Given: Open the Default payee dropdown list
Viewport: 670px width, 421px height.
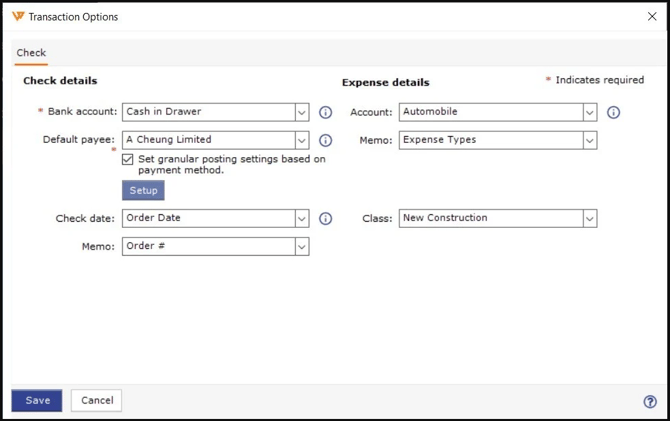Looking at the screenshot, I should (x=301, y=140).
